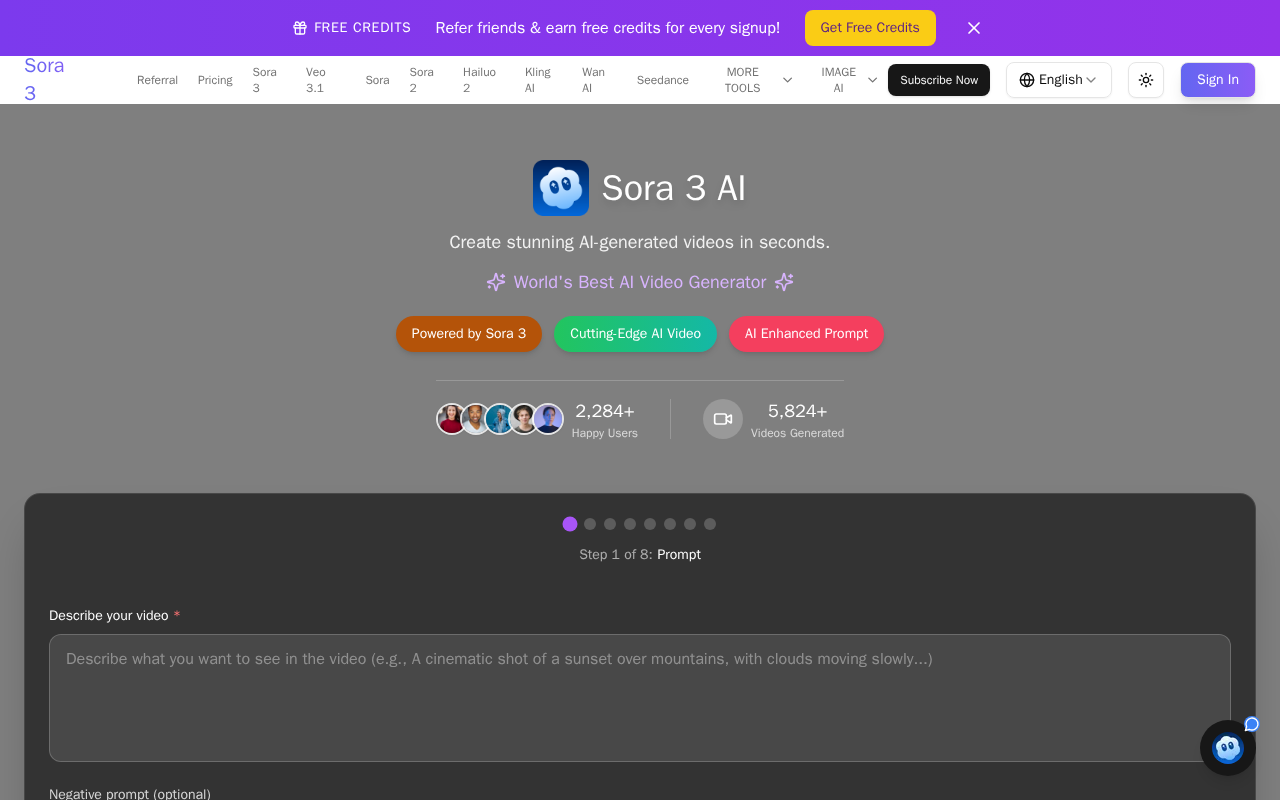The image size is (1280, 800).
Task: Open the Pricing page
Action: (215, 80)
